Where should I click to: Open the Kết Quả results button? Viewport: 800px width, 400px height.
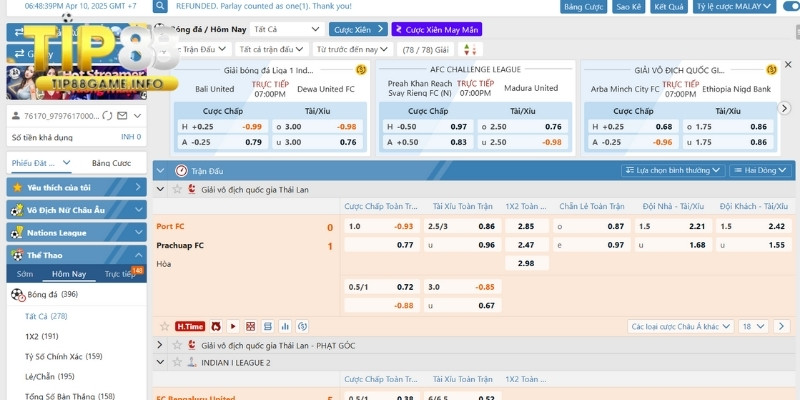click(x=668, y=6)
